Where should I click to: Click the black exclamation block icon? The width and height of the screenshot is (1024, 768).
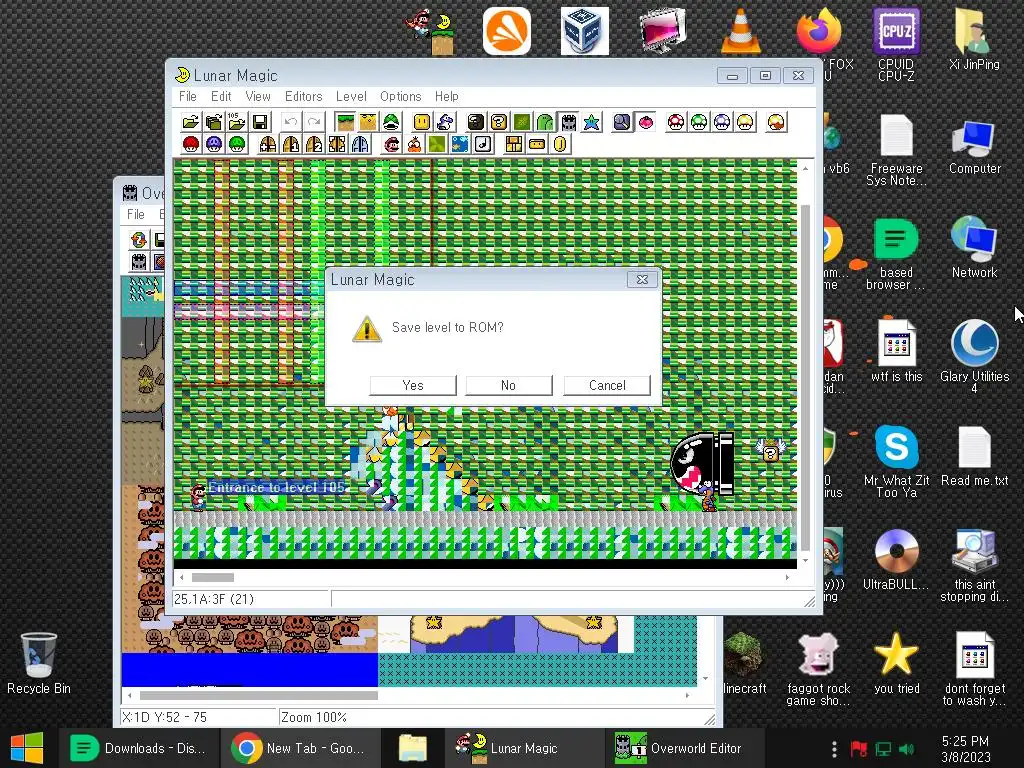tap(475, 122)
